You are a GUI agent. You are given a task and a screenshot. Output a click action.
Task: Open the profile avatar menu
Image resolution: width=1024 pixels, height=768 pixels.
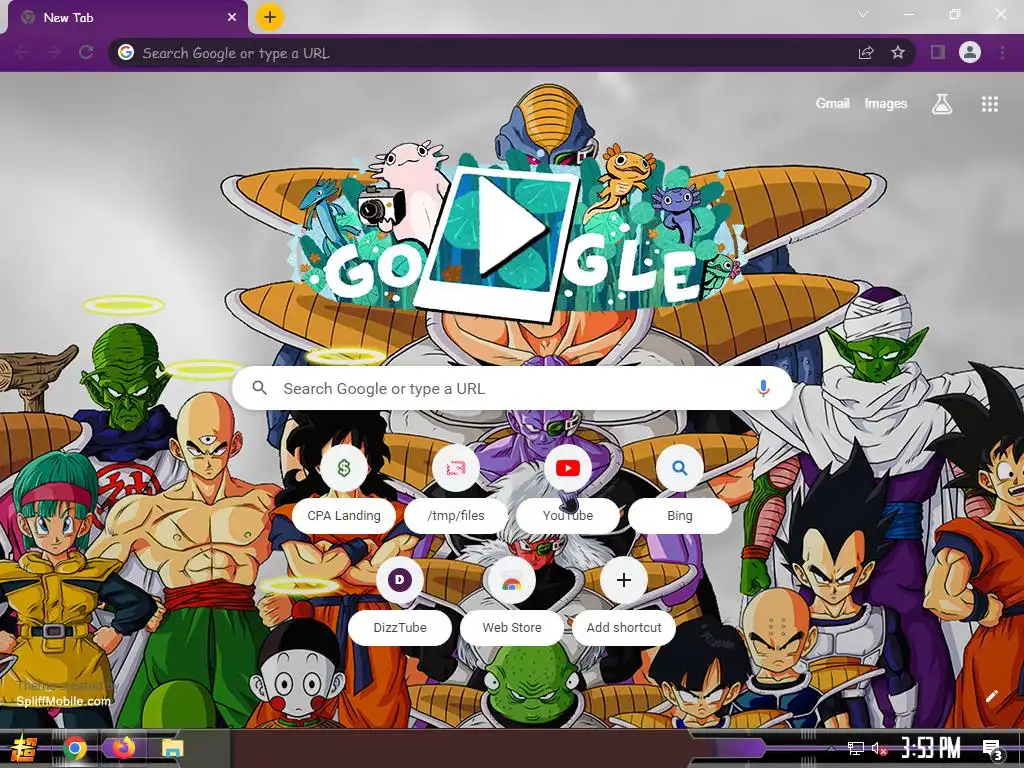pos(970,52)
